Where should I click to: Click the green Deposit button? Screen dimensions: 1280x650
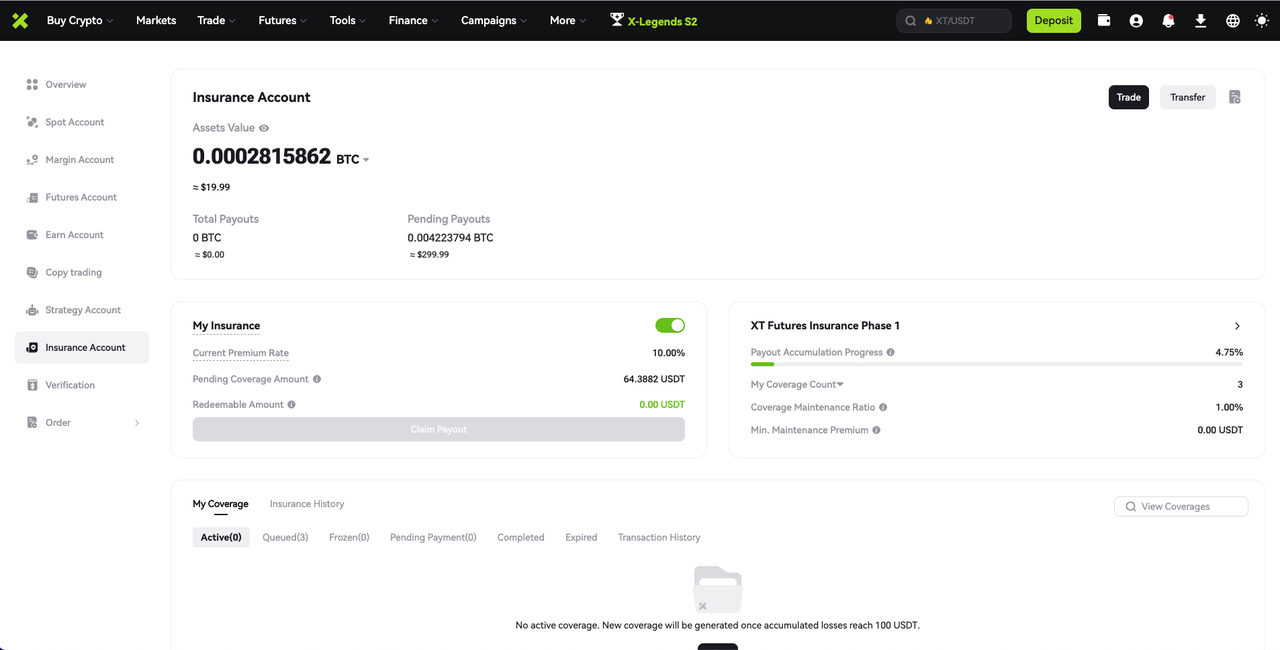pos(1054,20)
